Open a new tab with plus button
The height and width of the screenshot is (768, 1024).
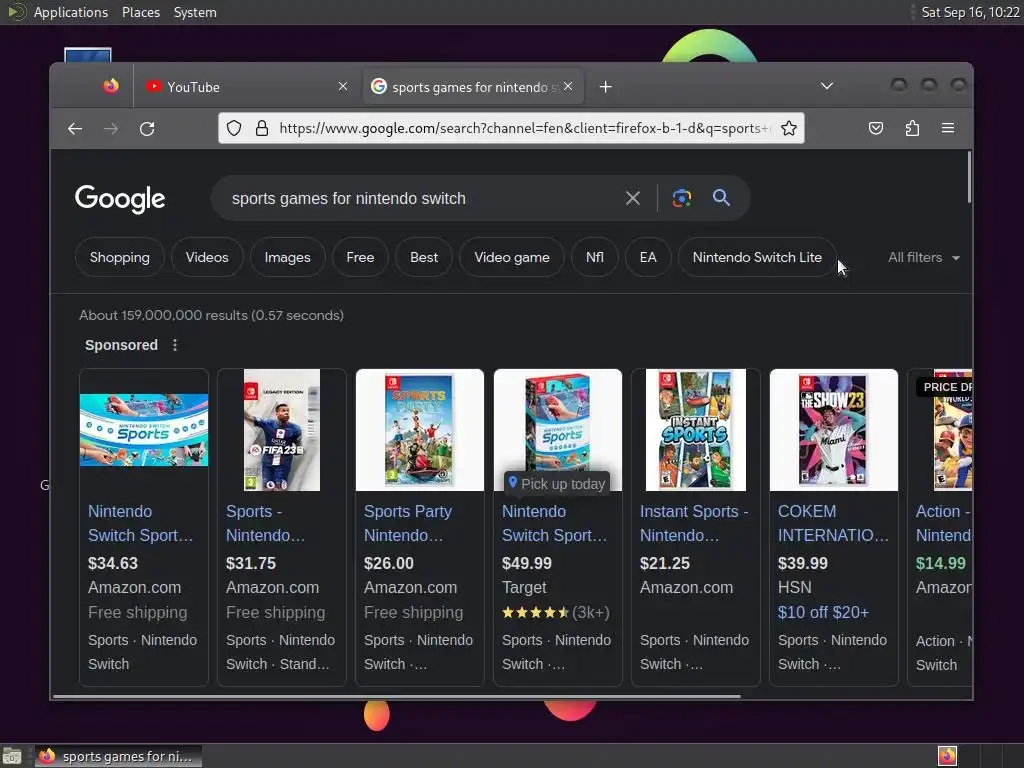tap(605, 87)
